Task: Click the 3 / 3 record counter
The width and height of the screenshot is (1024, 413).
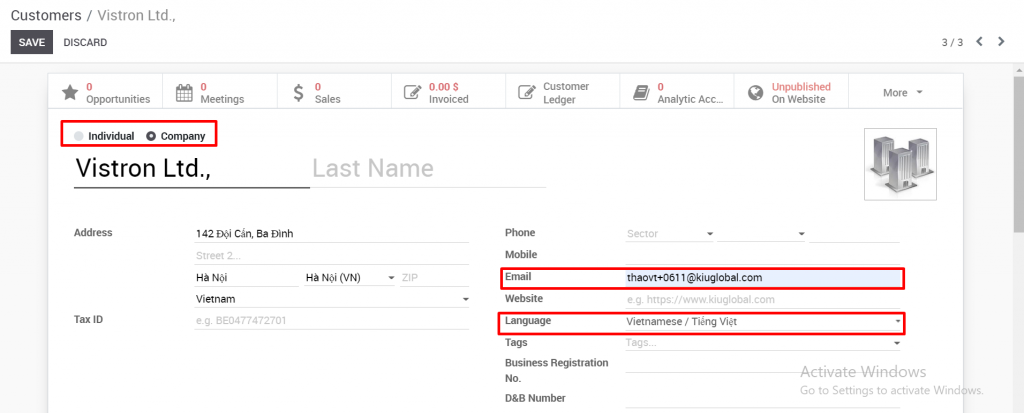Action: click(952, 42)
